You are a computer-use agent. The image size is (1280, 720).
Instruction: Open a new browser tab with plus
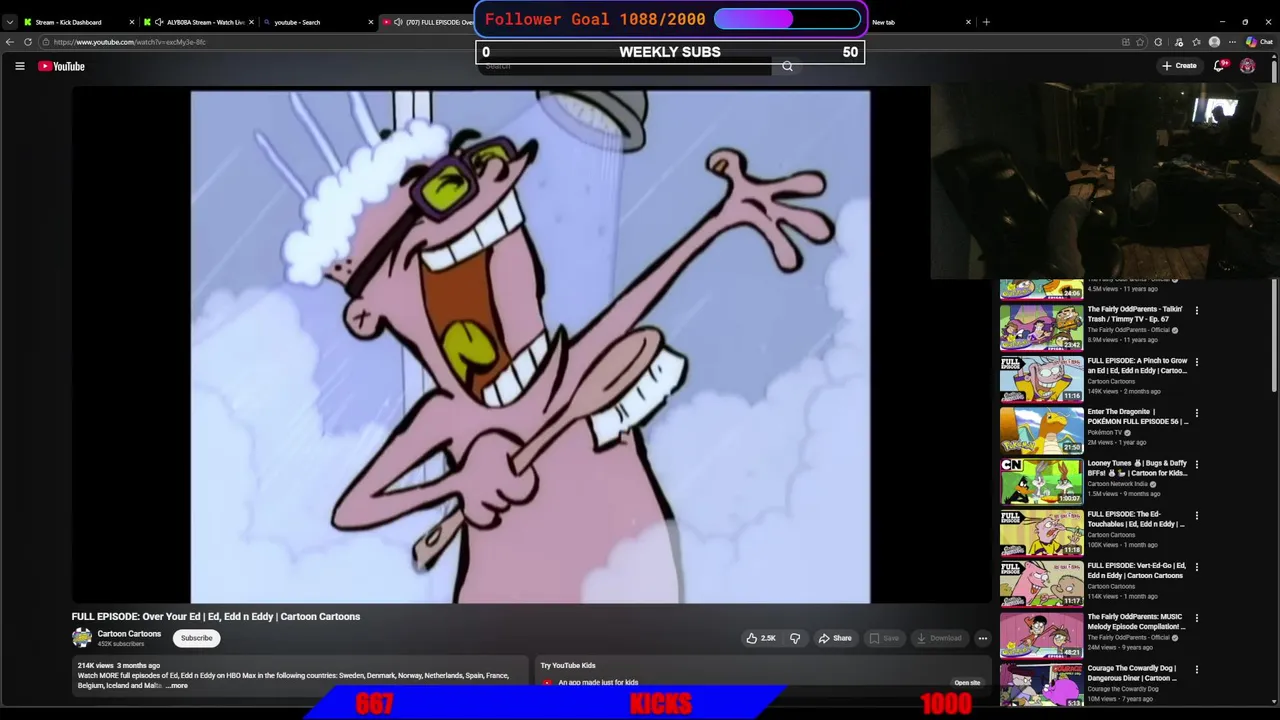(x=986, y=22)
